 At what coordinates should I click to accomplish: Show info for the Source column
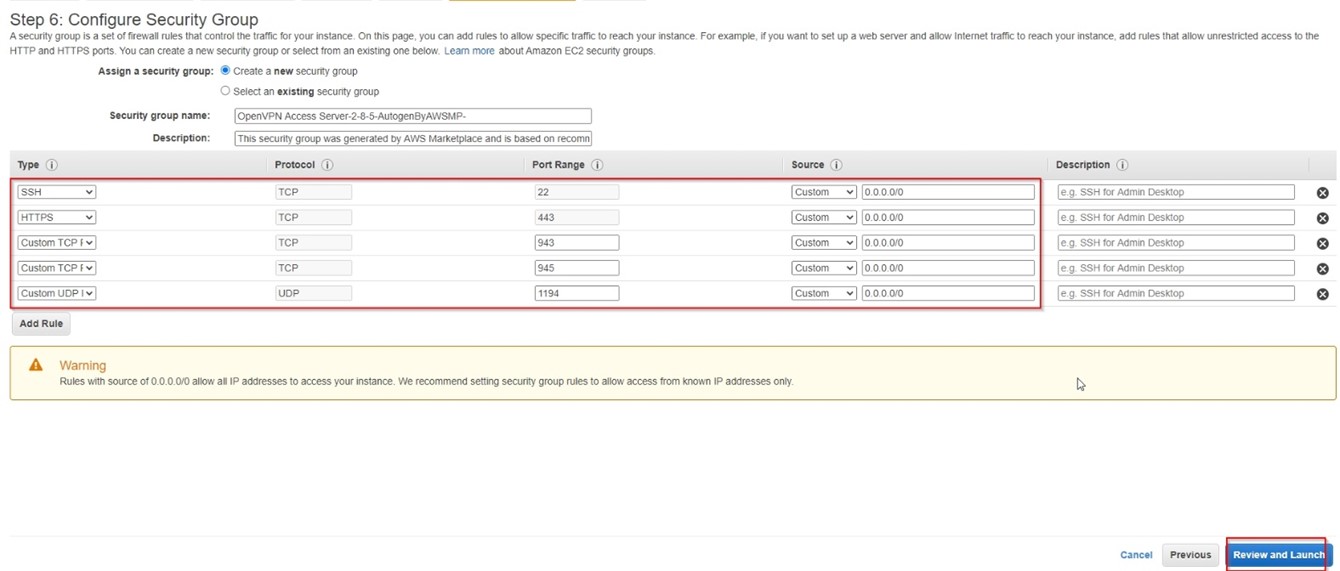[x=836, y=165]
